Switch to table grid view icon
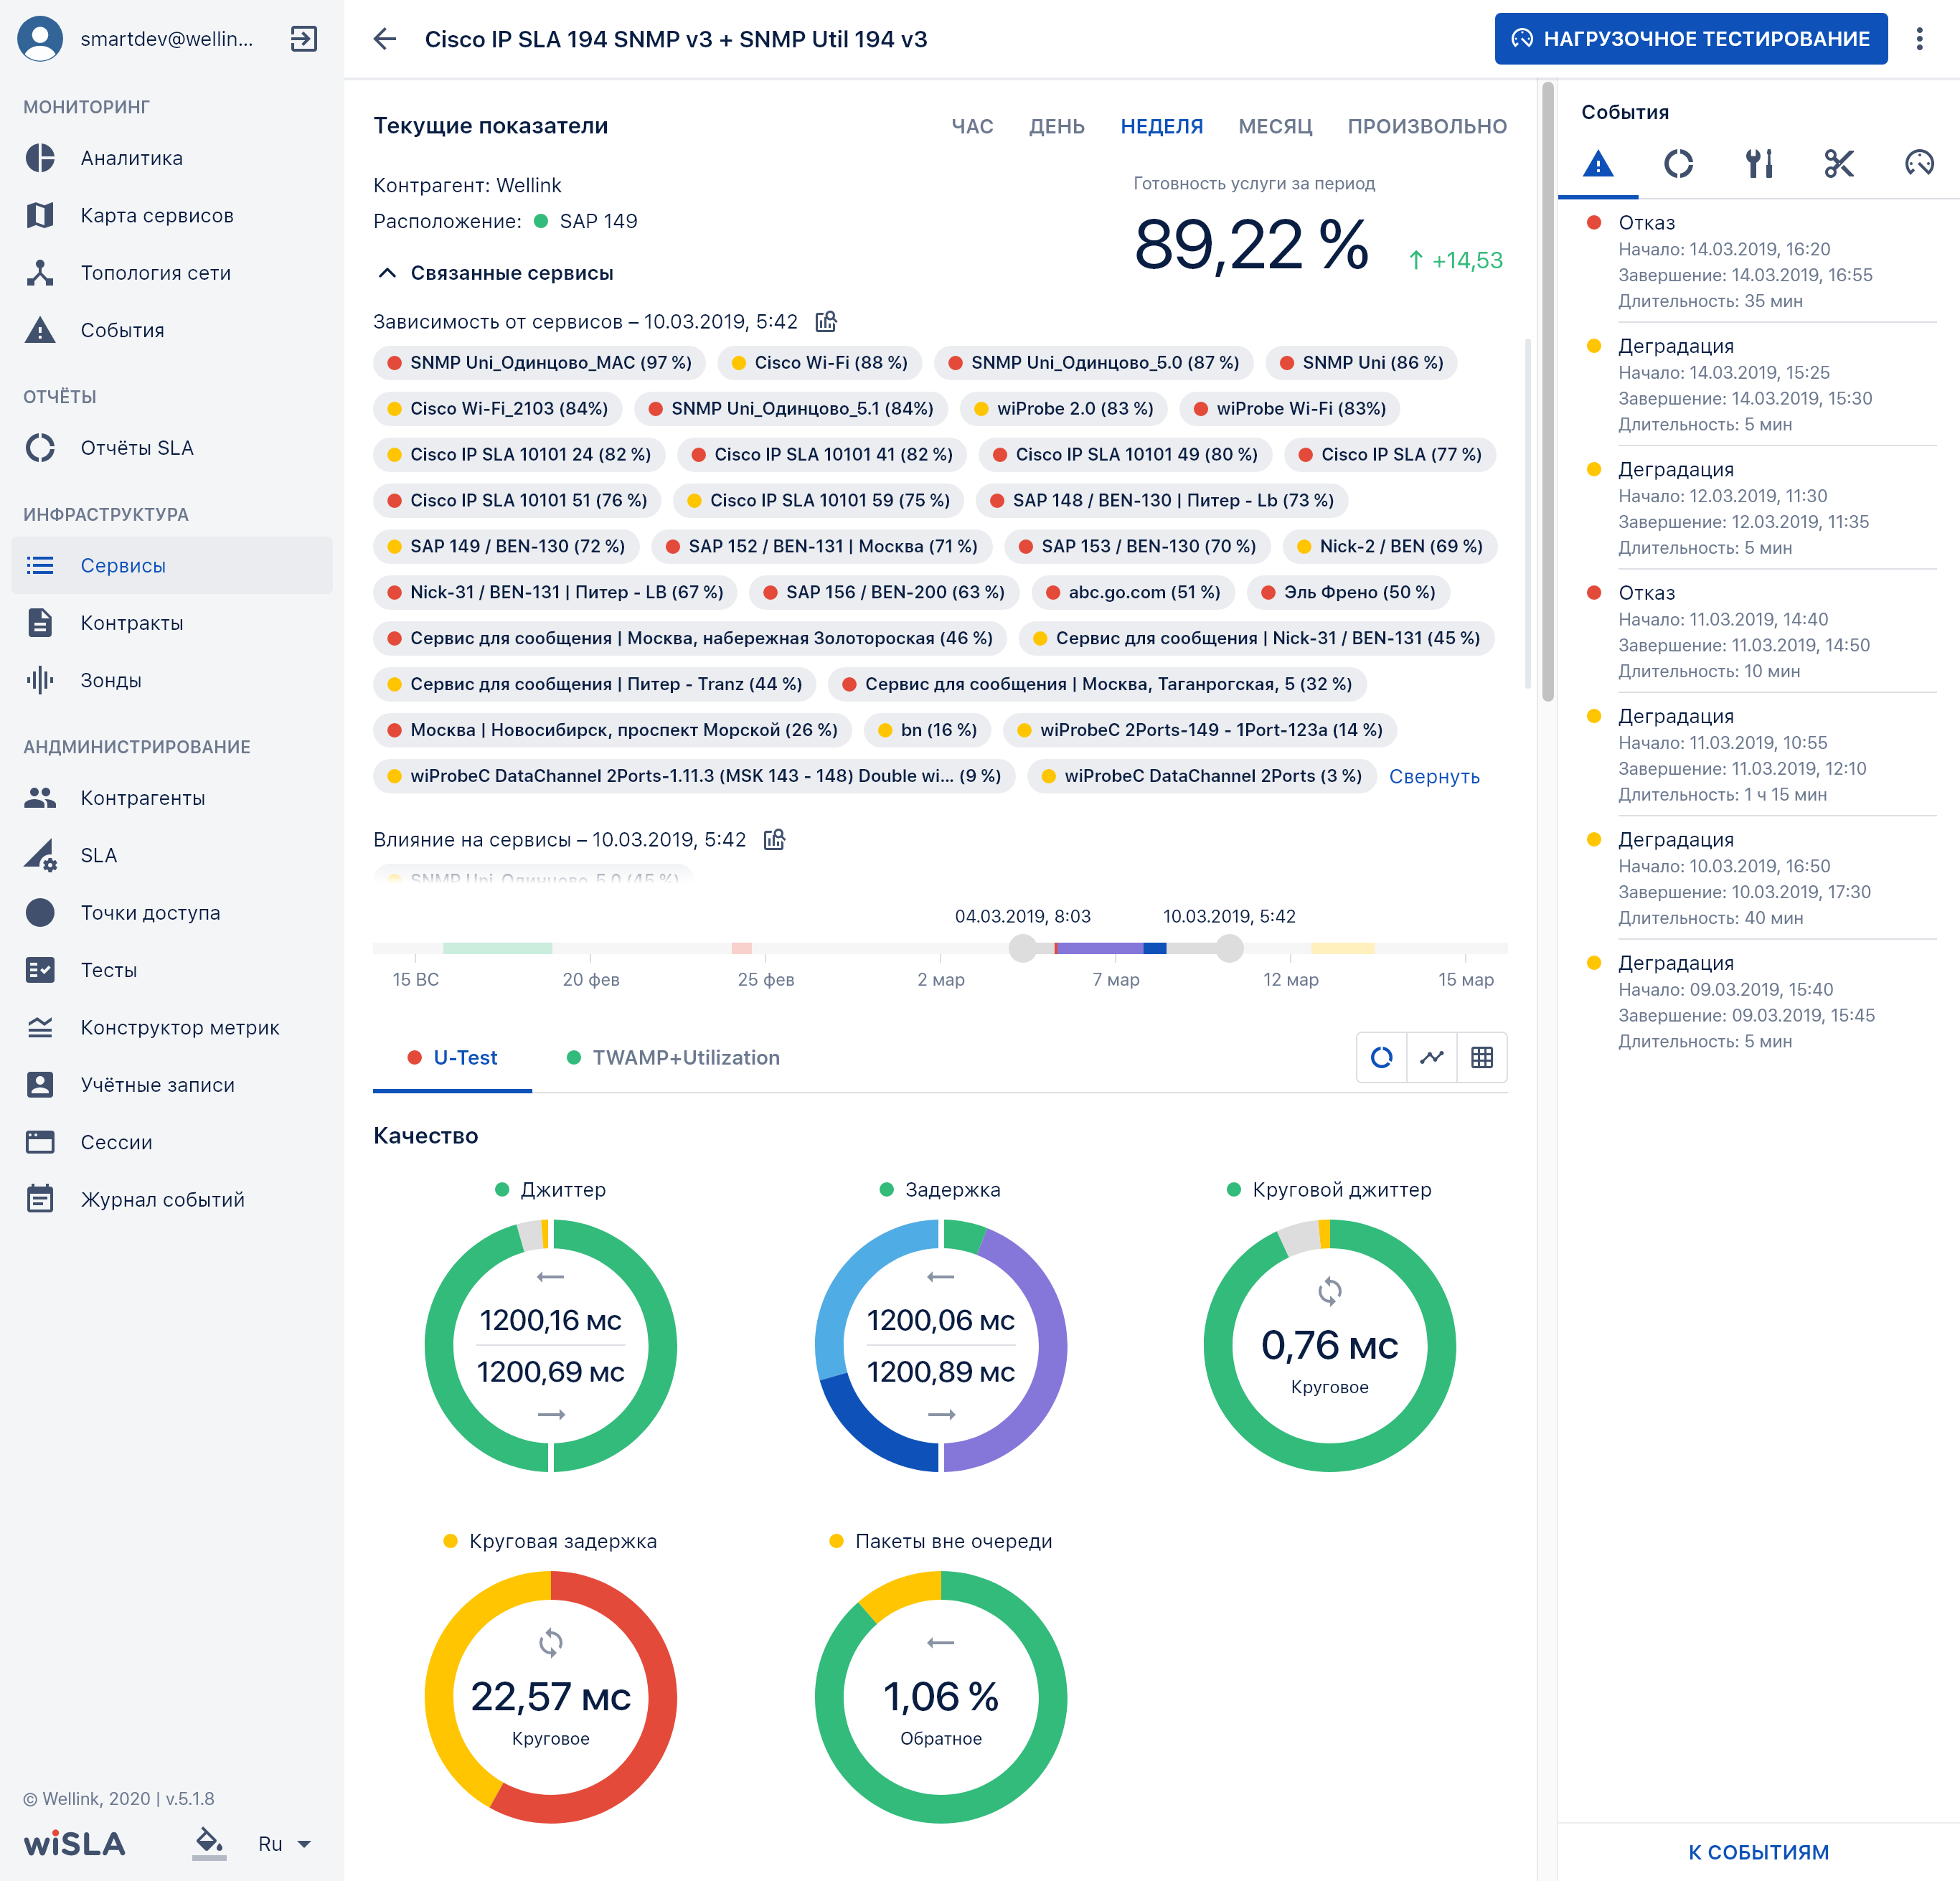The width and height of the screenshot is (1960, 1881). click(x=1481, y=1057)
